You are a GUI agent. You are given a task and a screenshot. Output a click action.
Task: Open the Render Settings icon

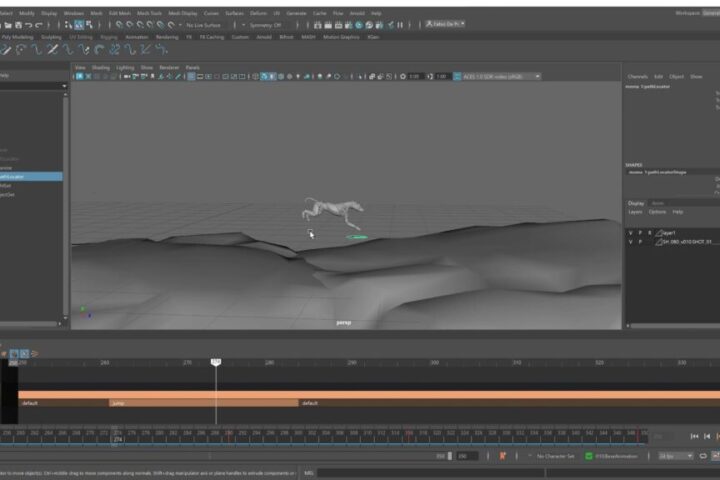pos(349,25)
